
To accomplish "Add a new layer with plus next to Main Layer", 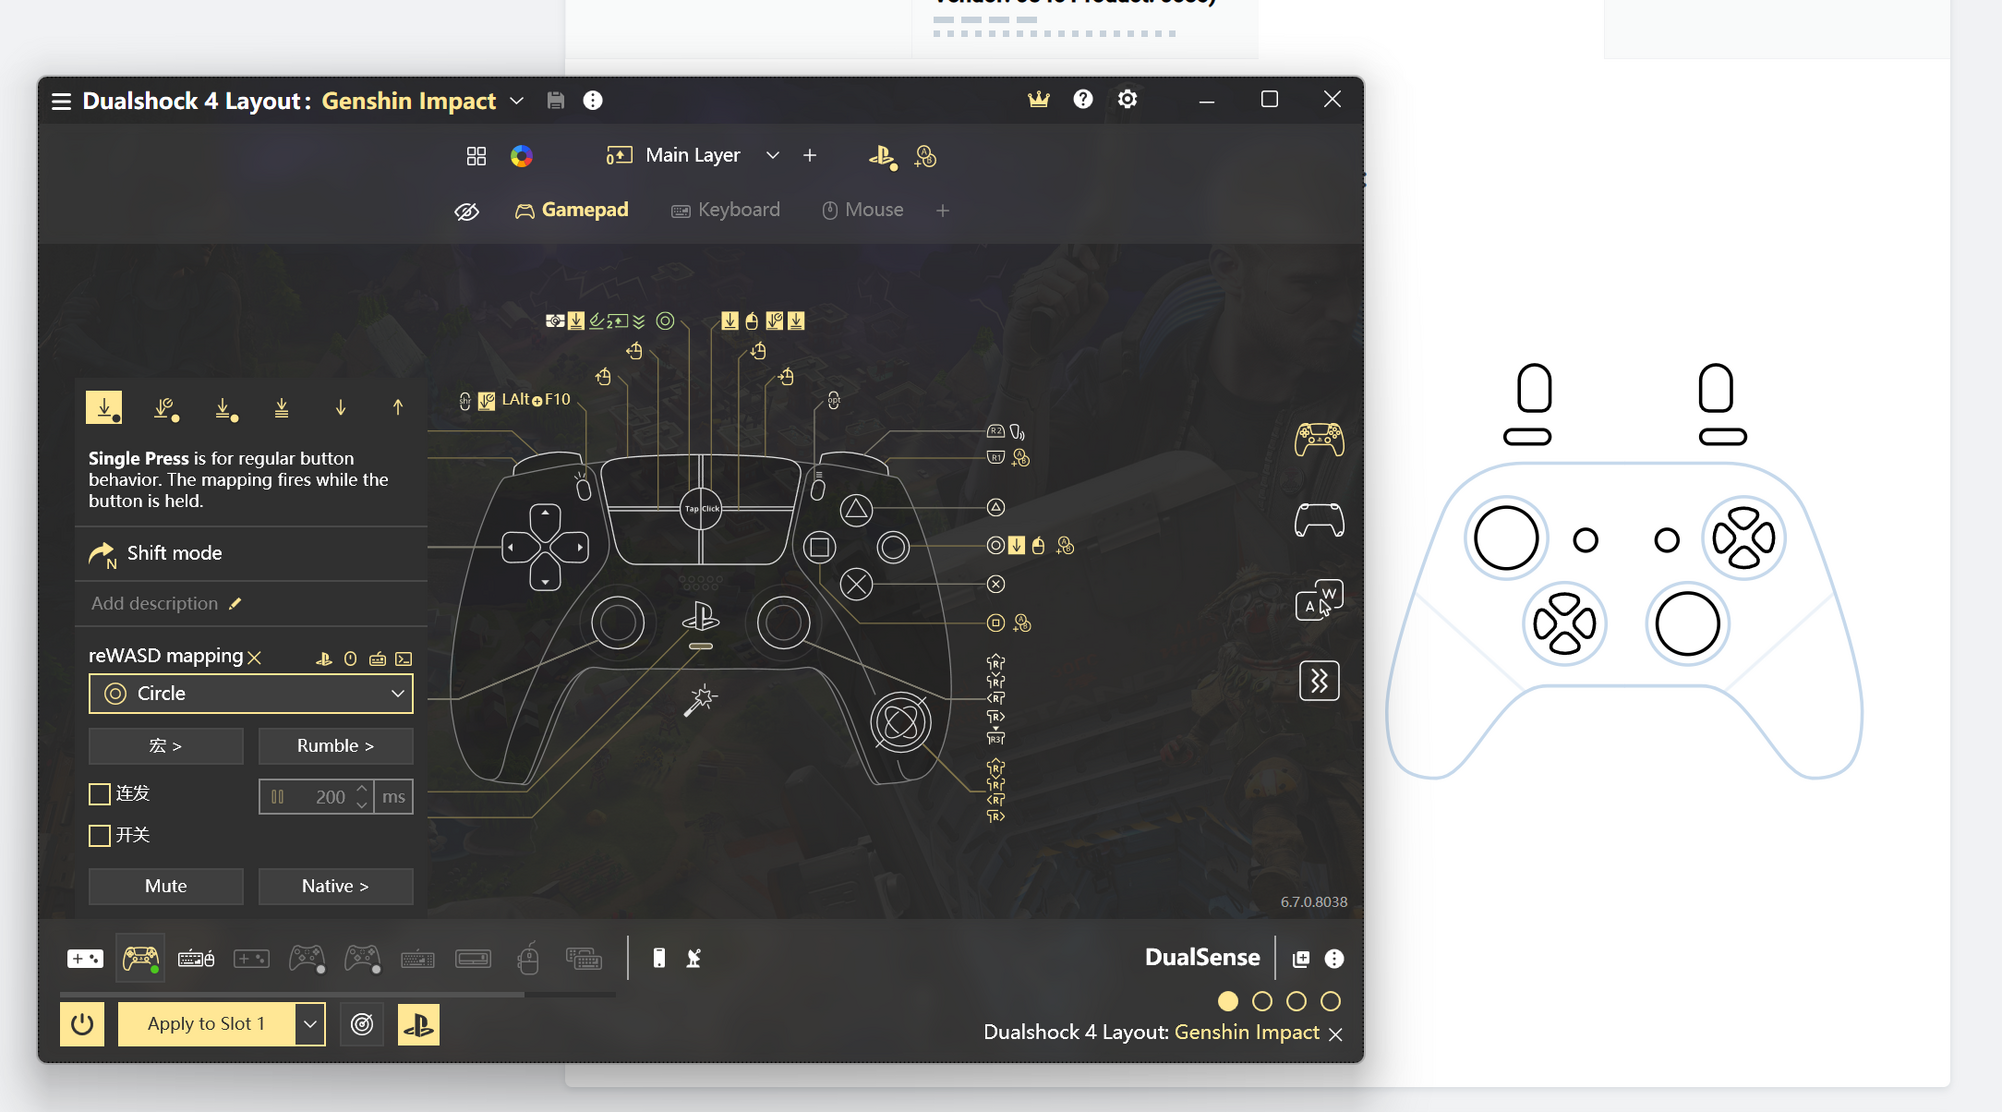I will (x=810, y=155).
